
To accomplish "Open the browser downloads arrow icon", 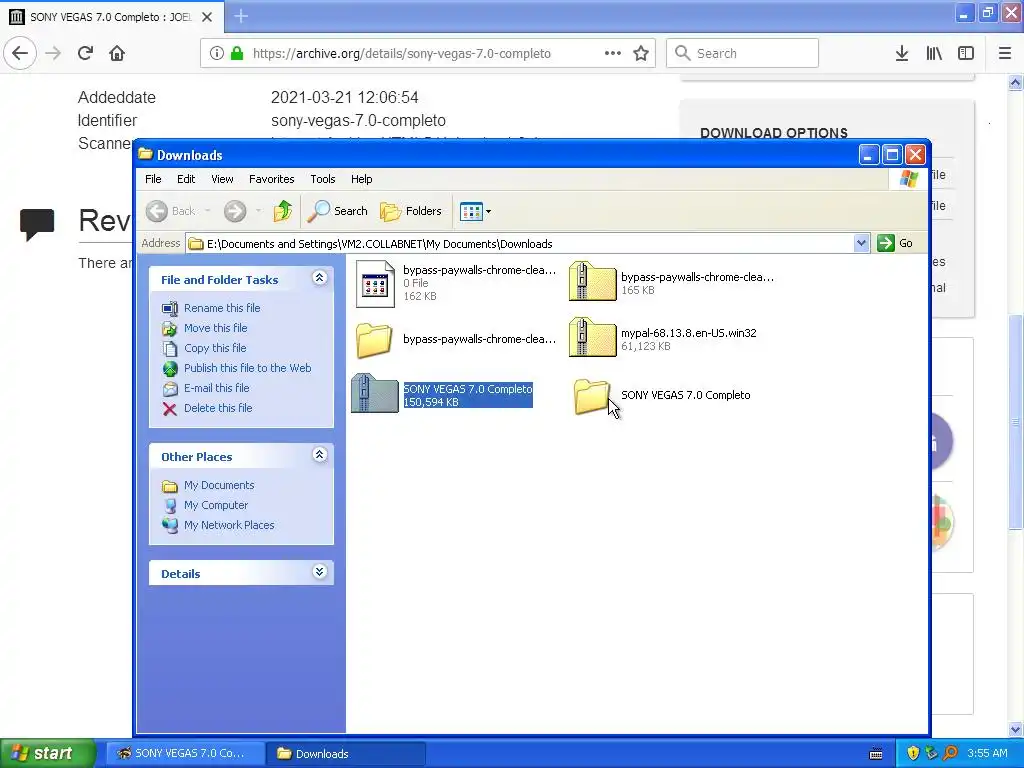I will (902, 54).
